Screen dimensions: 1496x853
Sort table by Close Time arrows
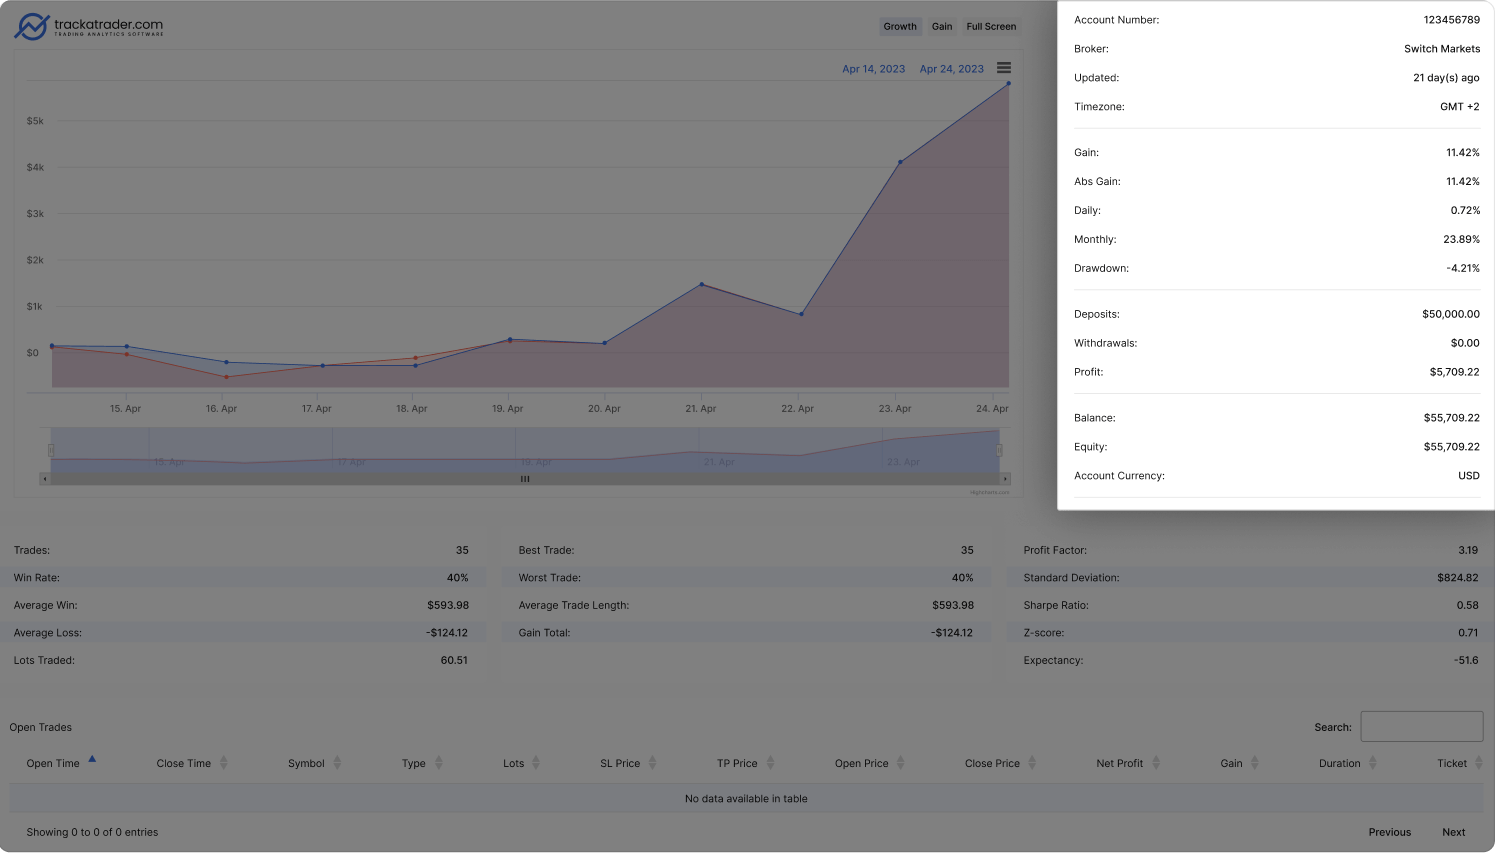(224, 763)
